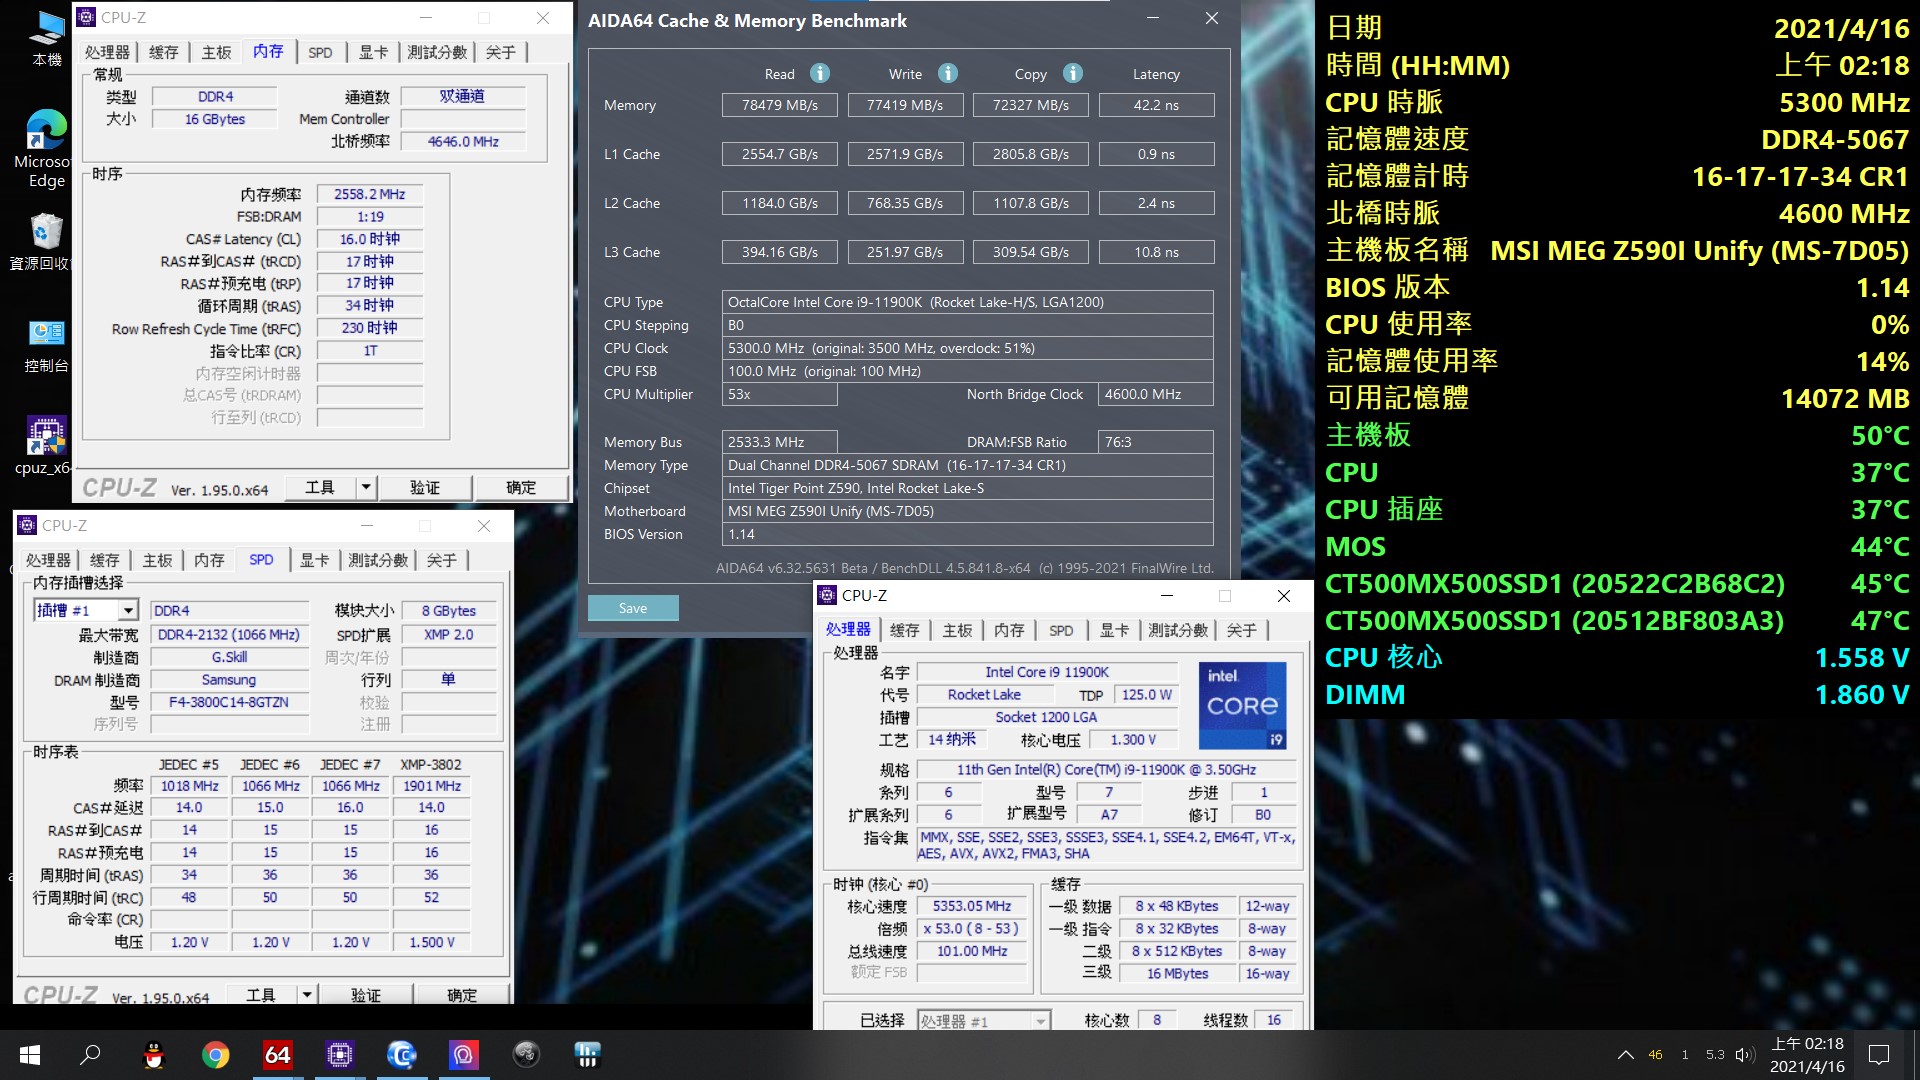Screen dimensions: 1920x1080
Task: Click Save button in AIDA64 benchmark
Action: pyautogui.click(x=633, y=608)
